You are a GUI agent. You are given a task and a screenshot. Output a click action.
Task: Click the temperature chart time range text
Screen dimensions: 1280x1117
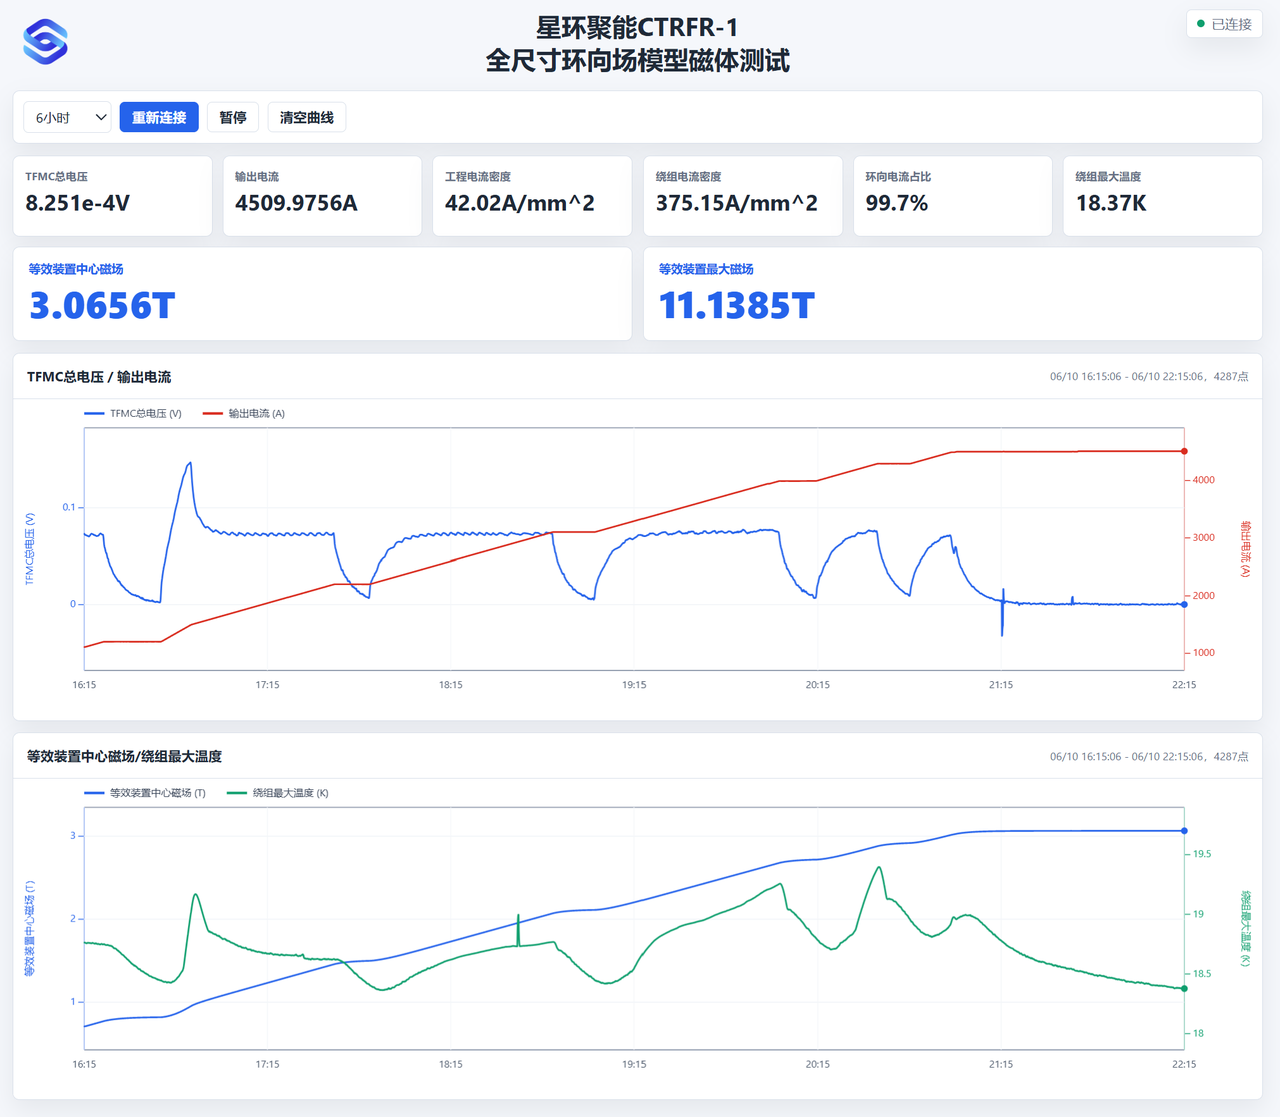click(1149, 757)
